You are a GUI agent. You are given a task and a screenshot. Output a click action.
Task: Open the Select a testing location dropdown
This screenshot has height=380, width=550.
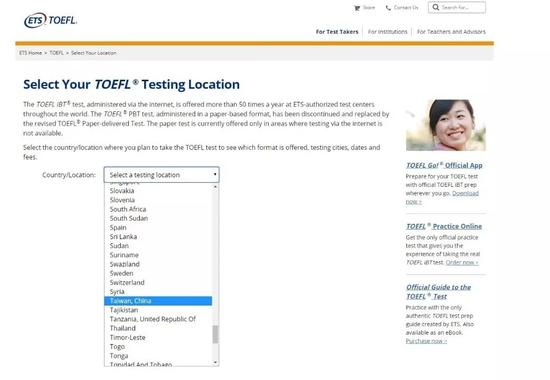(162, 175)
